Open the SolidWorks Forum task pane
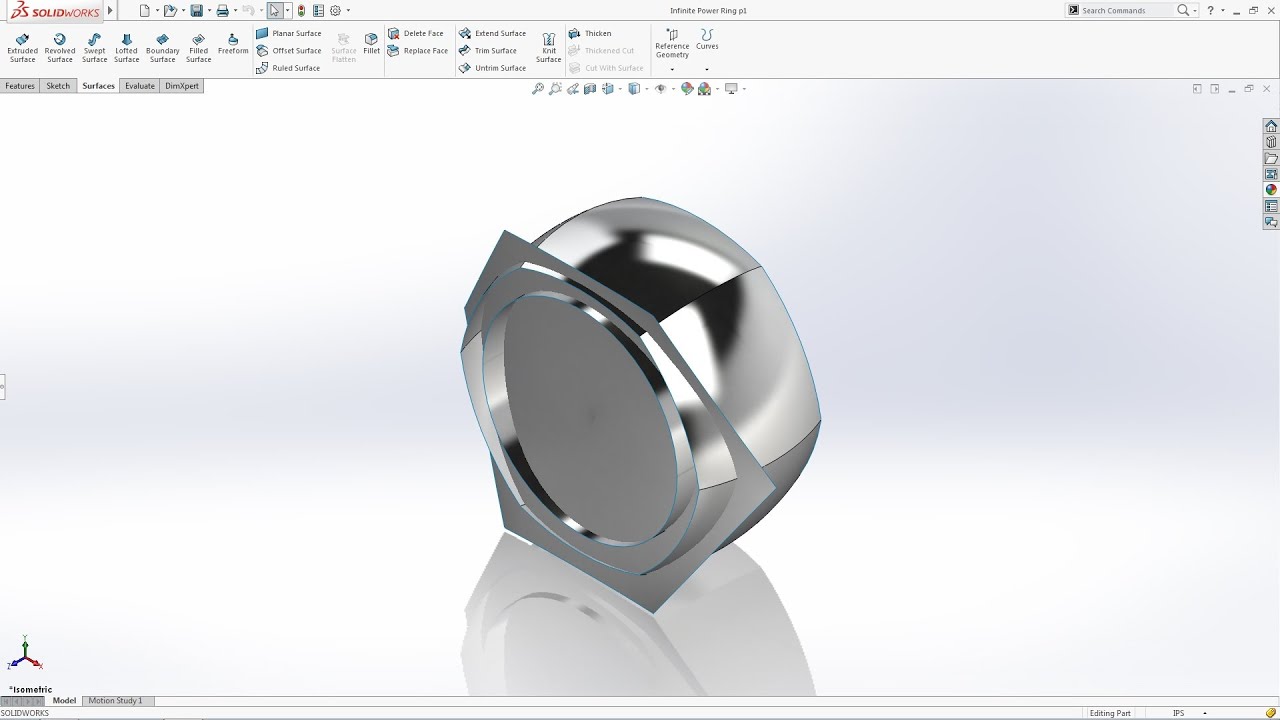 click(x=1271, y=222)
